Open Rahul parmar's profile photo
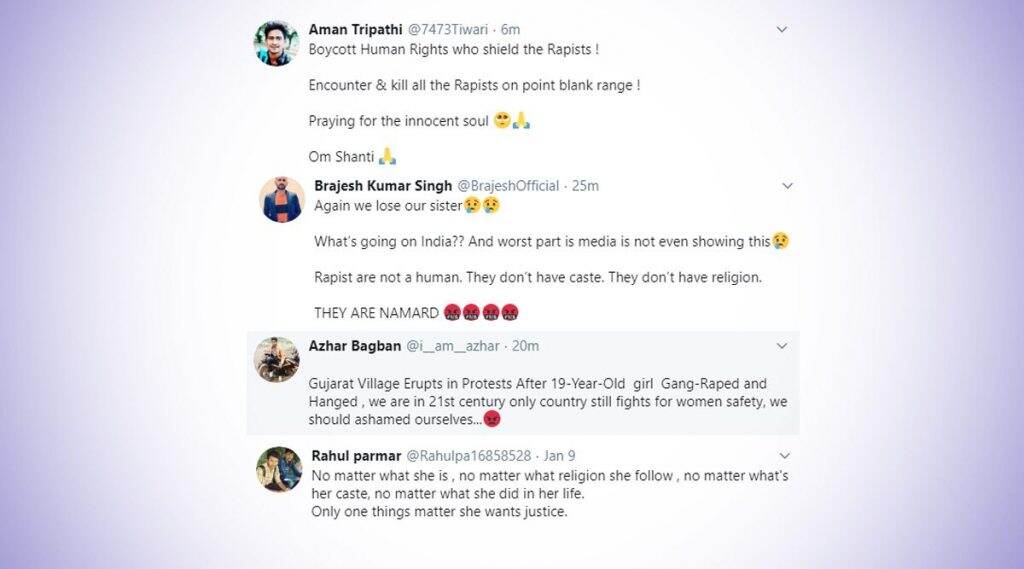 279,470
